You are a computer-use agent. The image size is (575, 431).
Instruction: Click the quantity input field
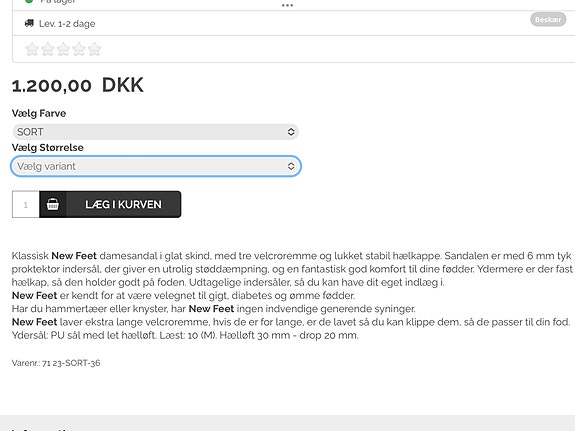[x=26, y=204]
